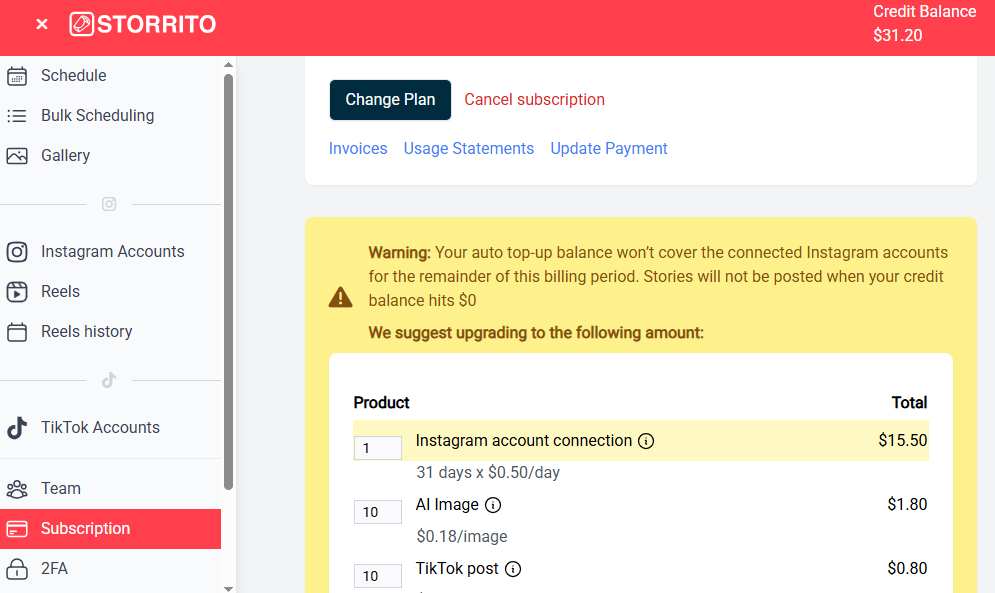The image size is (995, 593).
Task: Click the info icon beside TikTok post
Action: 513,568
